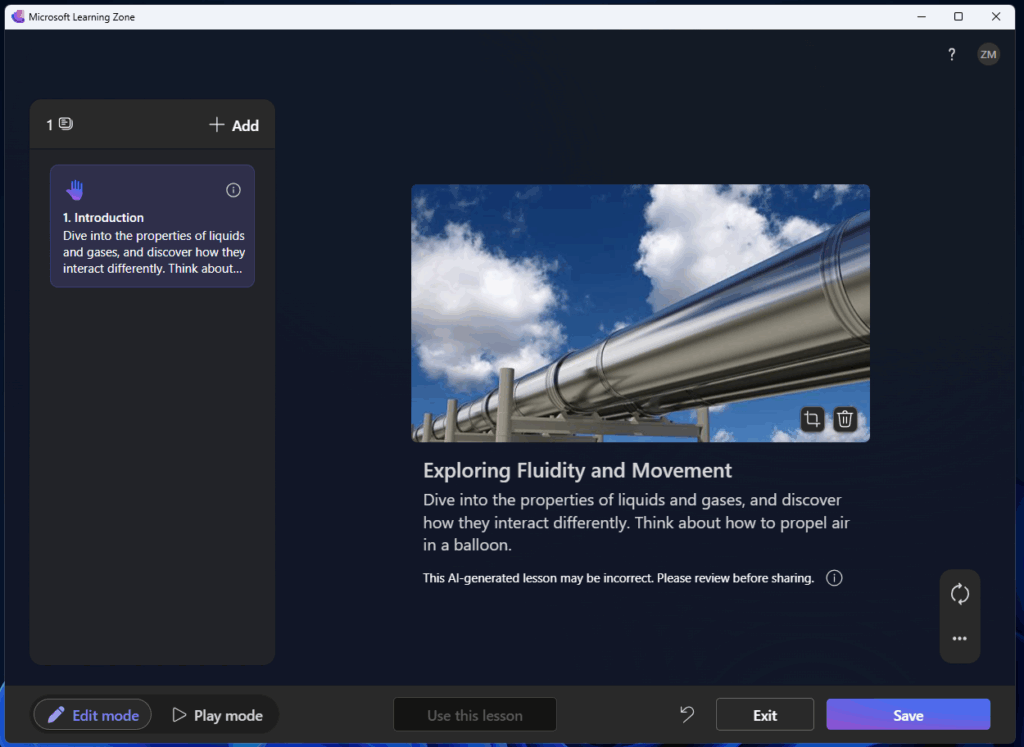Save the lesson

908,715
